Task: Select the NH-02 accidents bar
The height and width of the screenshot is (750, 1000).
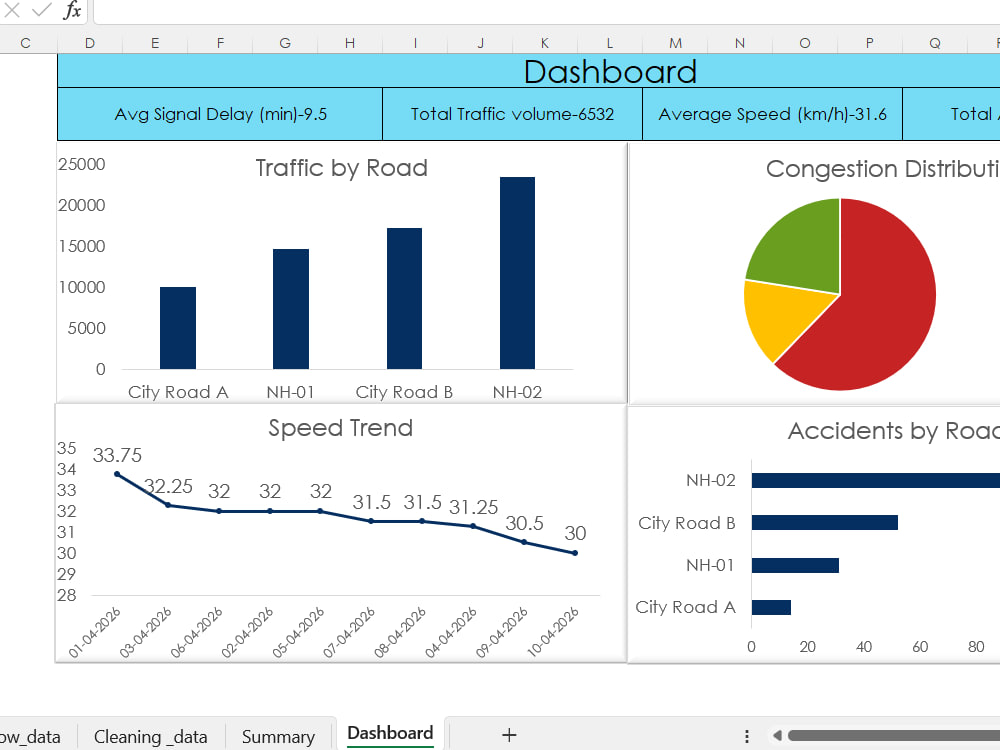Action: pos(876,480)
